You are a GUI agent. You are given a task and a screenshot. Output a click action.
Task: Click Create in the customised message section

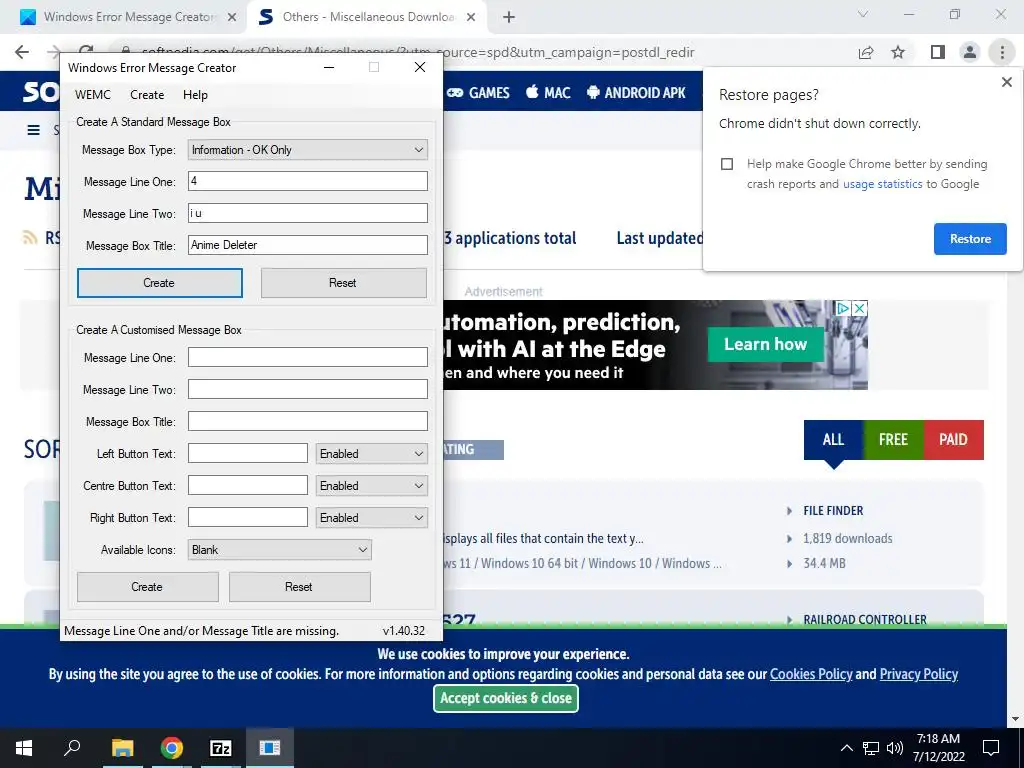(x=148, y=586)
